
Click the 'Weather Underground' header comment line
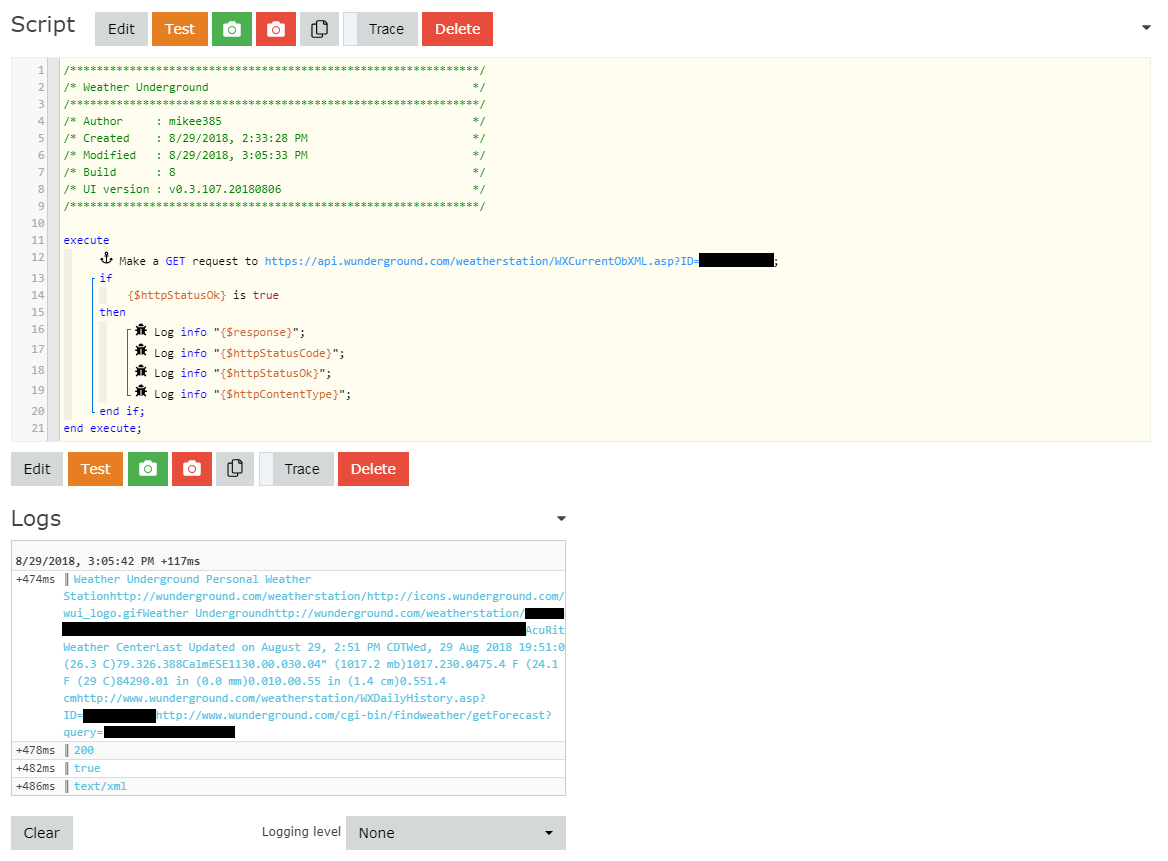(274, 88)
